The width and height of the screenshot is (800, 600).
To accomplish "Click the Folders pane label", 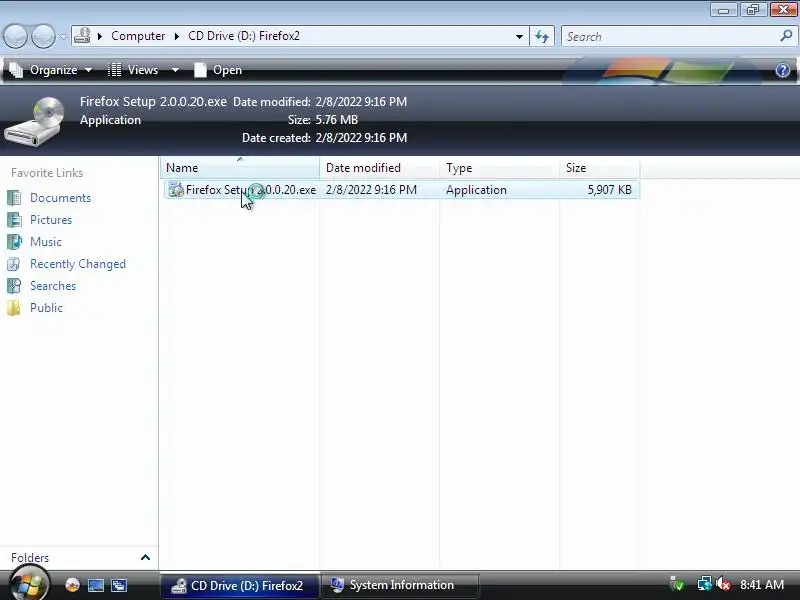I will point(30,558).
